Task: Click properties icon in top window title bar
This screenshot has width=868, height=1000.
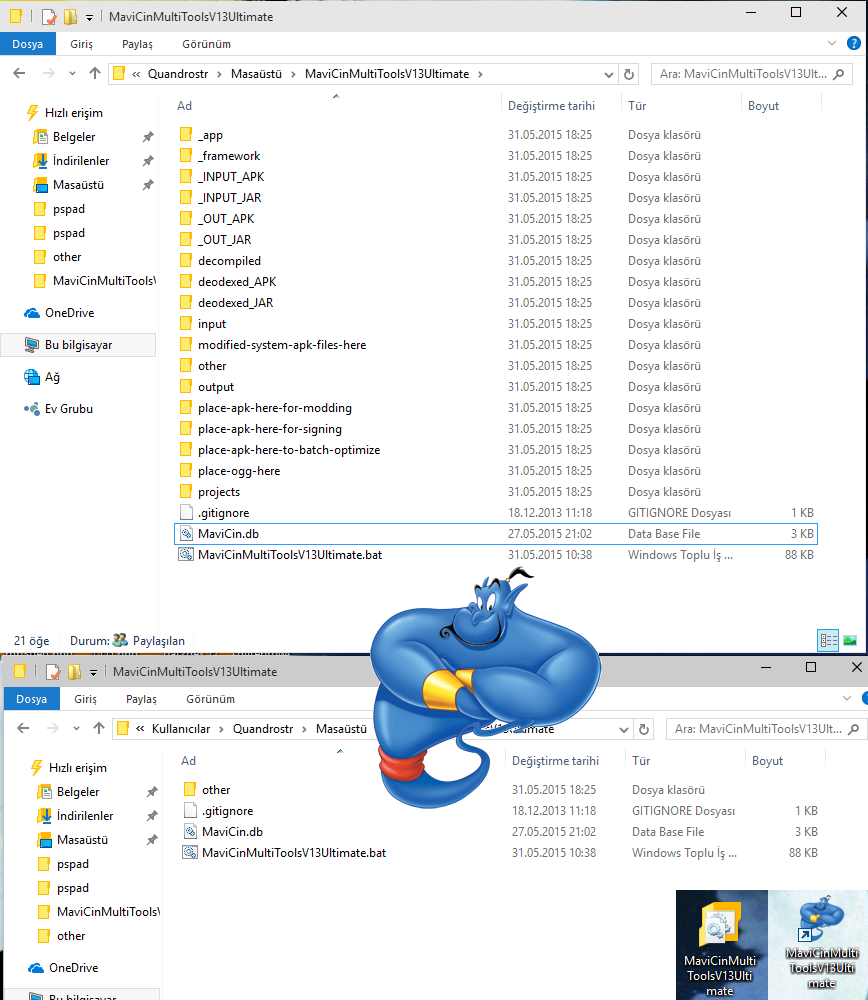Action: [x=49, y=17]
